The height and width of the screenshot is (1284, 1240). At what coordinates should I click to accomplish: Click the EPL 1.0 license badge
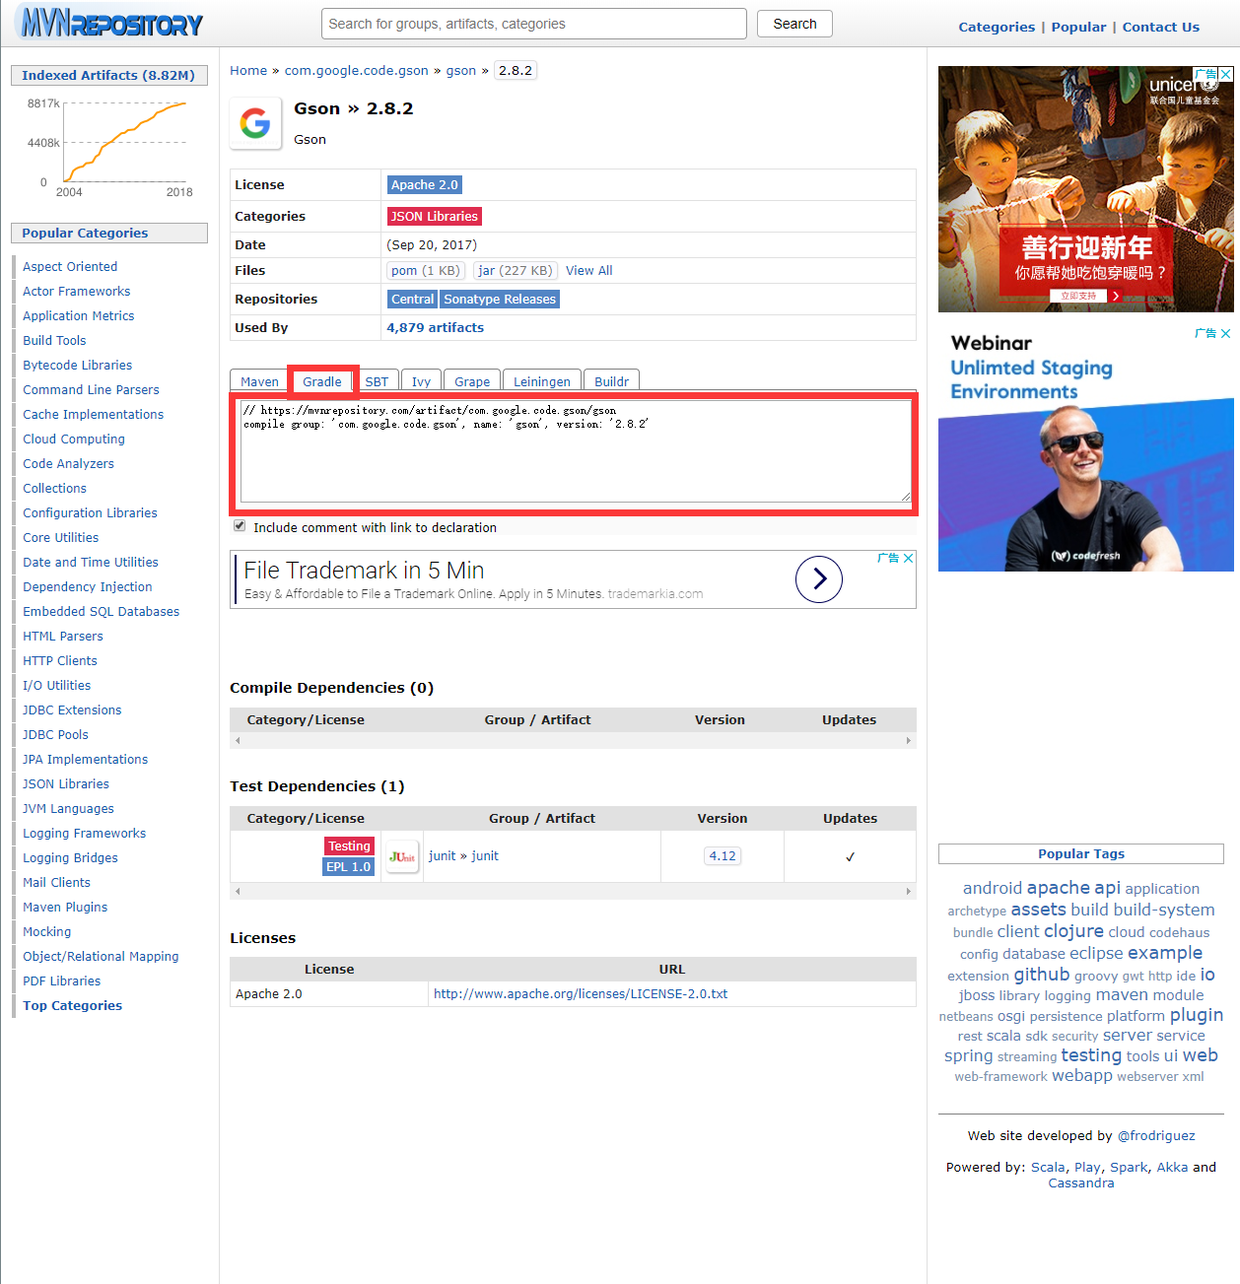(x=348, y=867)
